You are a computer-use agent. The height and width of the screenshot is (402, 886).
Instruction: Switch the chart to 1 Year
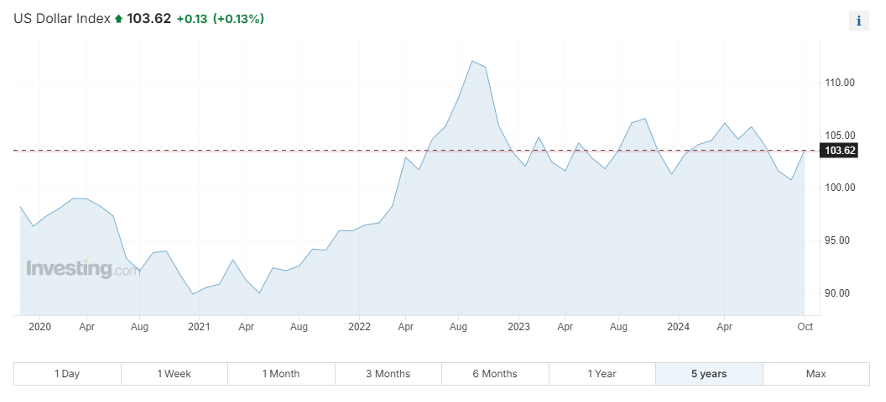(602, 374)
